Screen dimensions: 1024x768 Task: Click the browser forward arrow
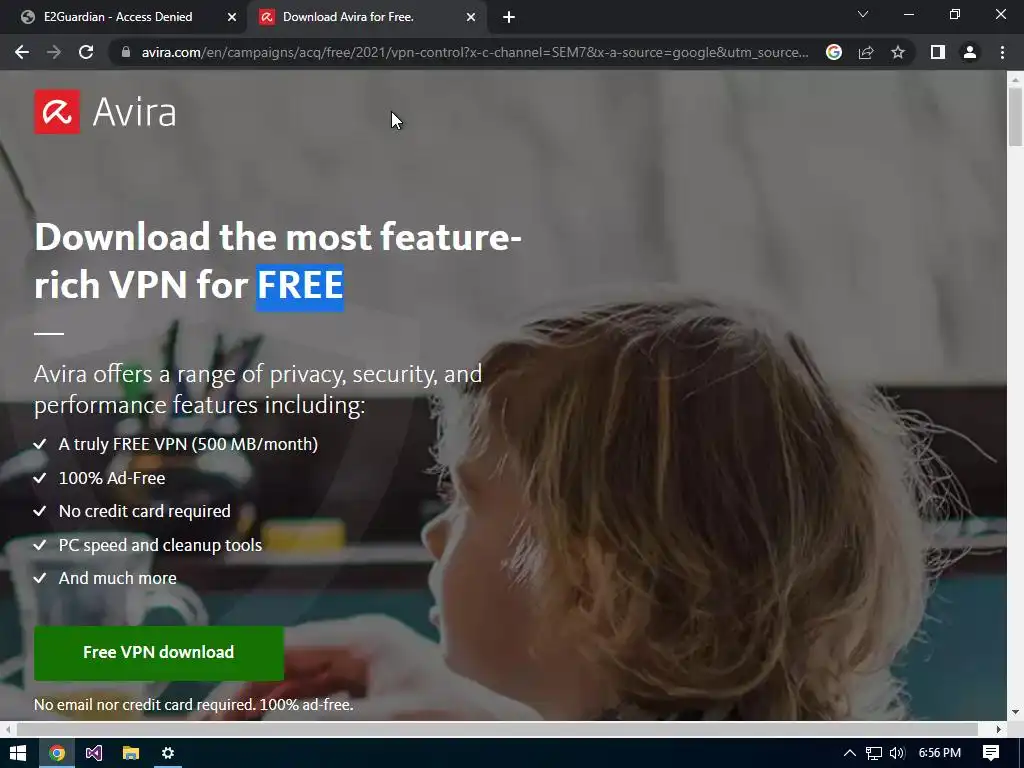(54, 52)
